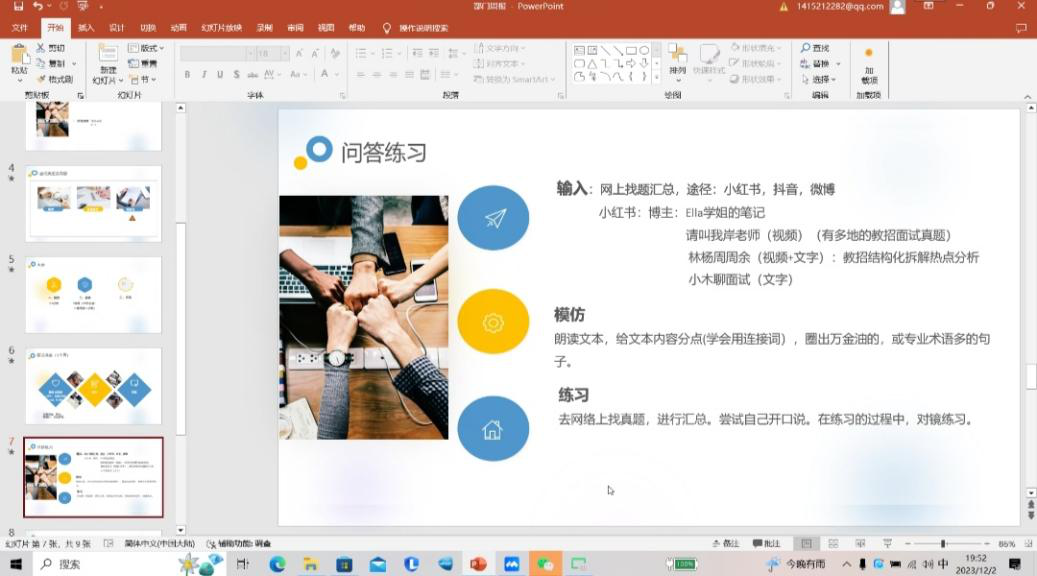Open the Select (选择) dropdown in editing group
The width and height of the screenshot is (1037, 576).
(819, 79)
